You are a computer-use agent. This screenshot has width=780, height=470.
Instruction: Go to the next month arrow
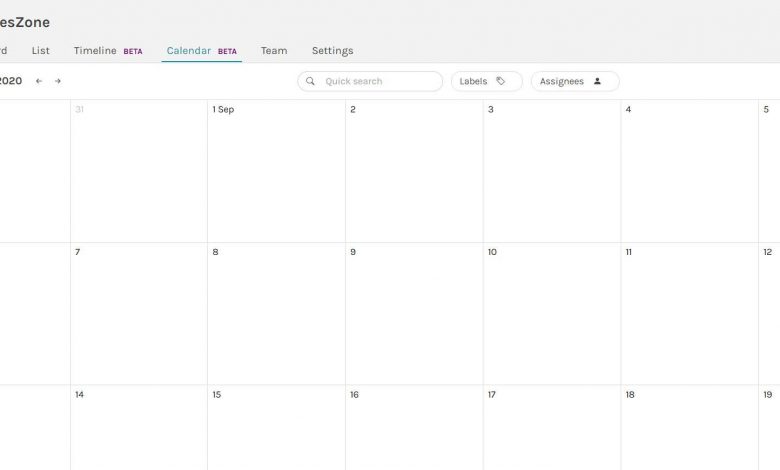click(x=58, y=81)
